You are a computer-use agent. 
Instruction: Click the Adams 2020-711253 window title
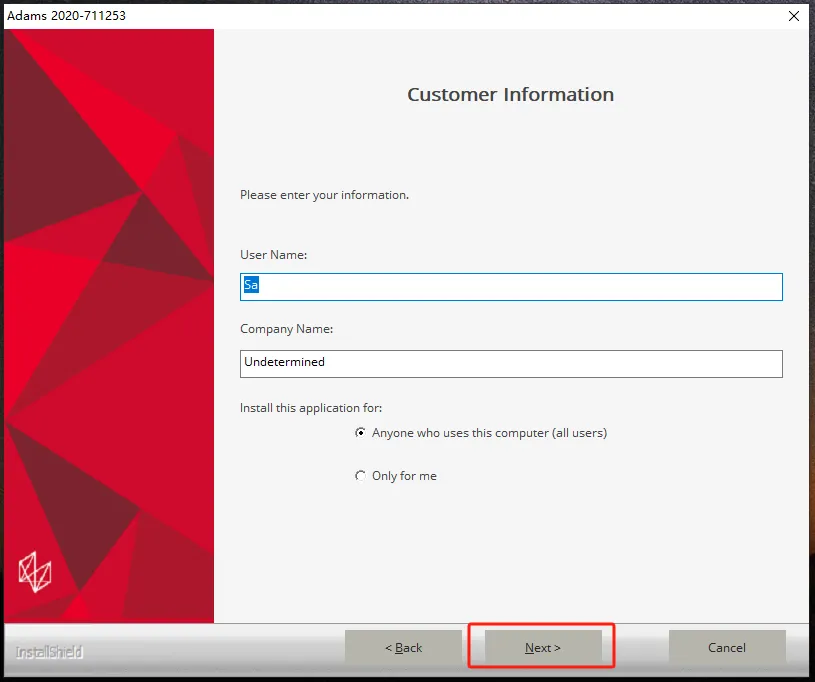point(67,16)
